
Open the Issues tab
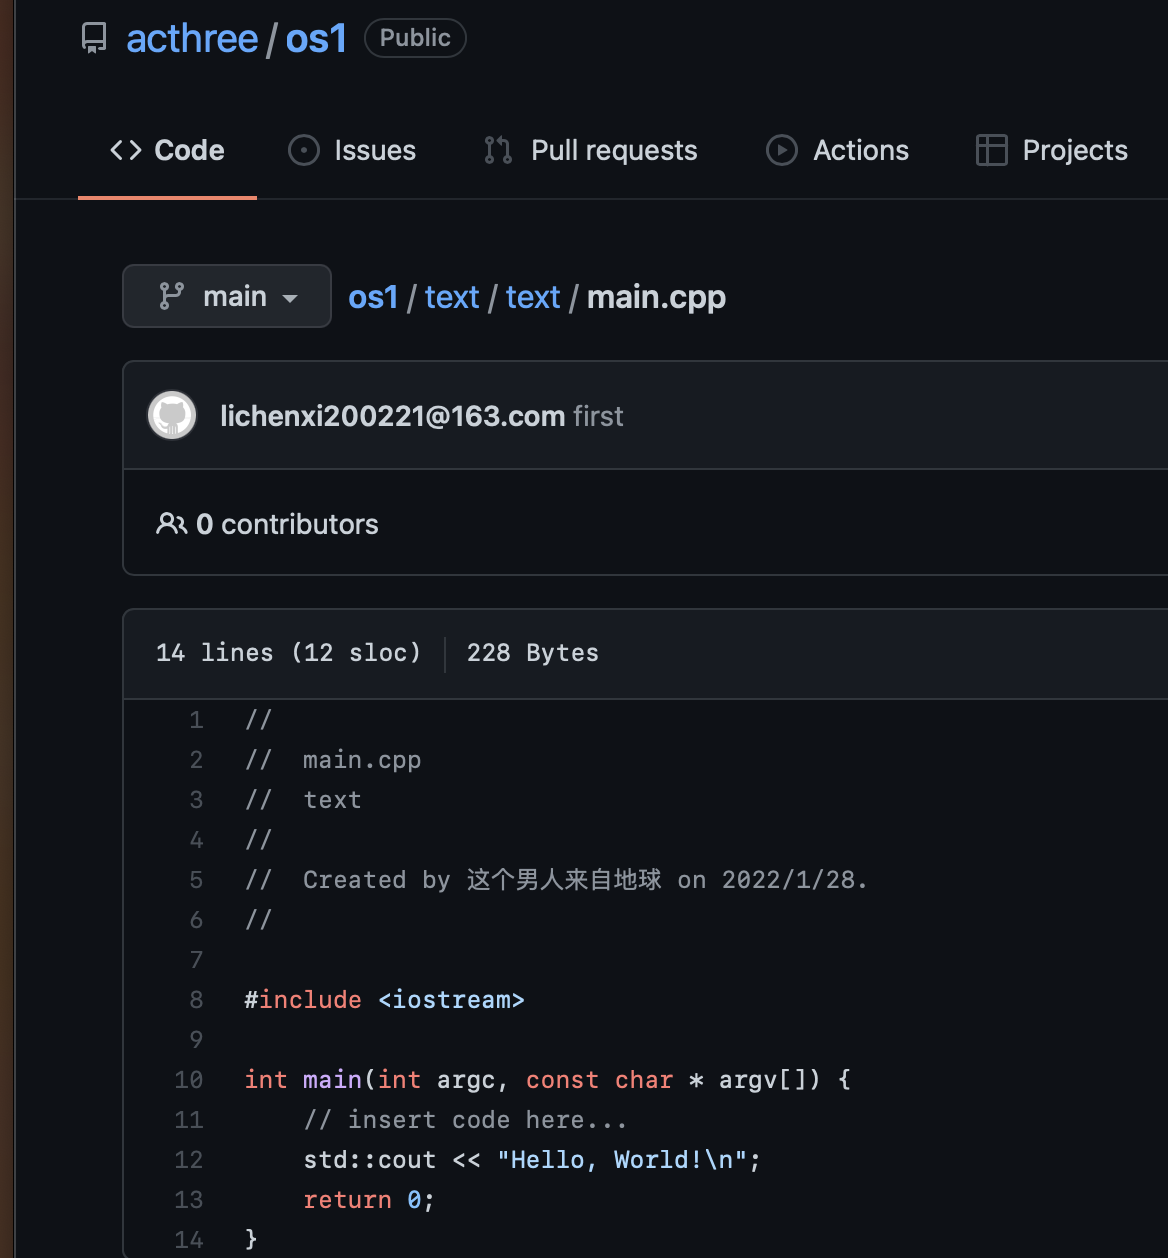374,150
